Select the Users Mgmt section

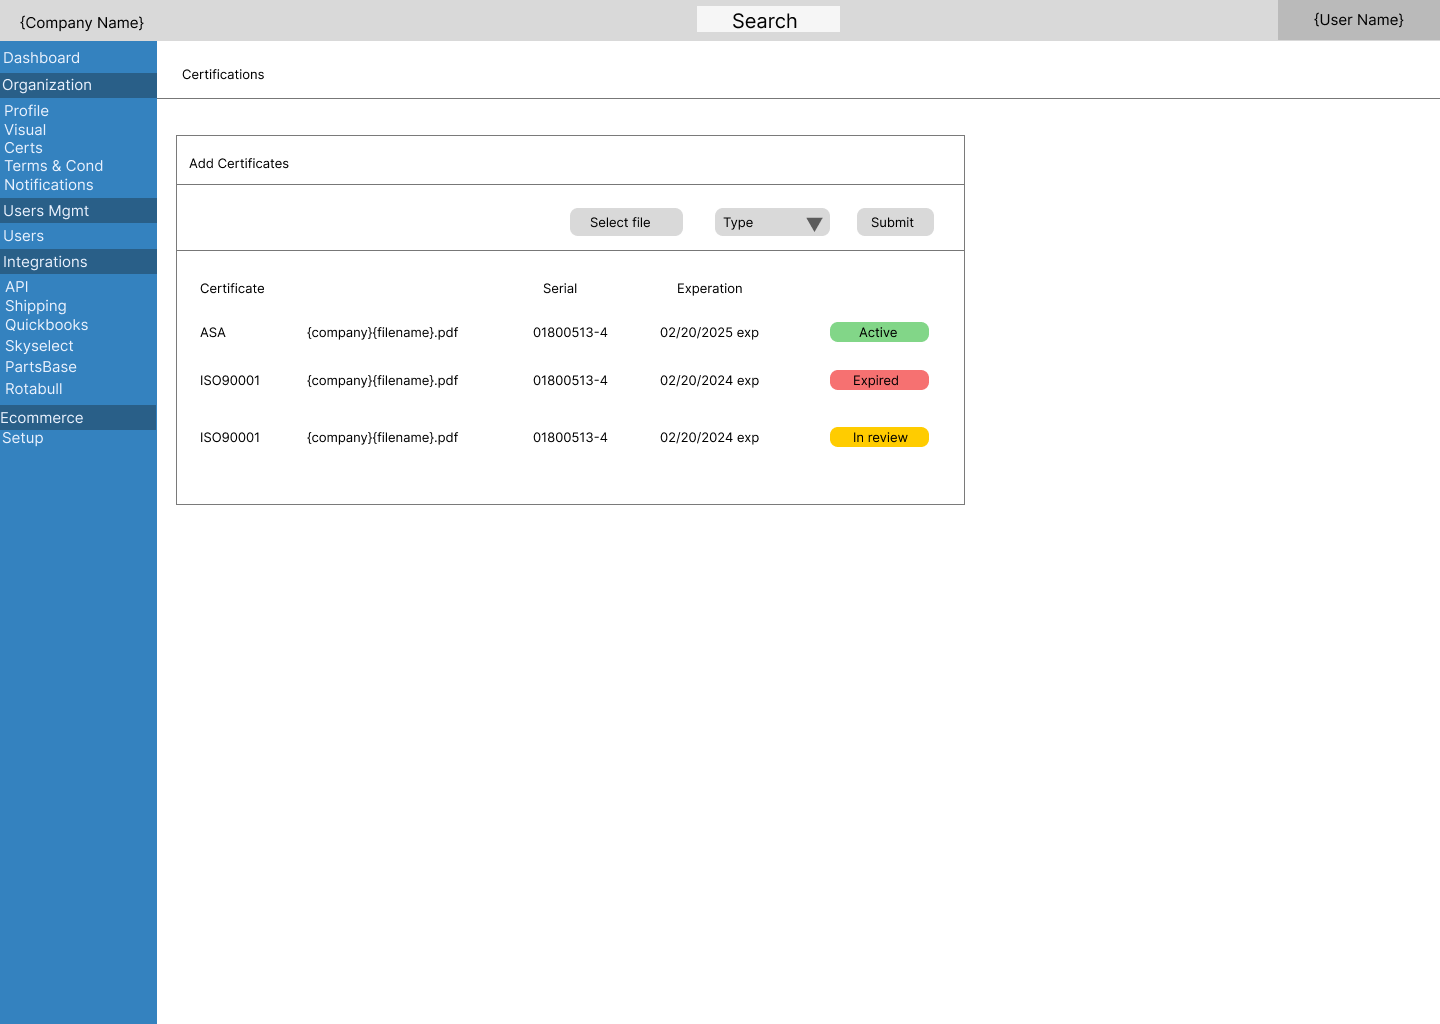[78, 211]
